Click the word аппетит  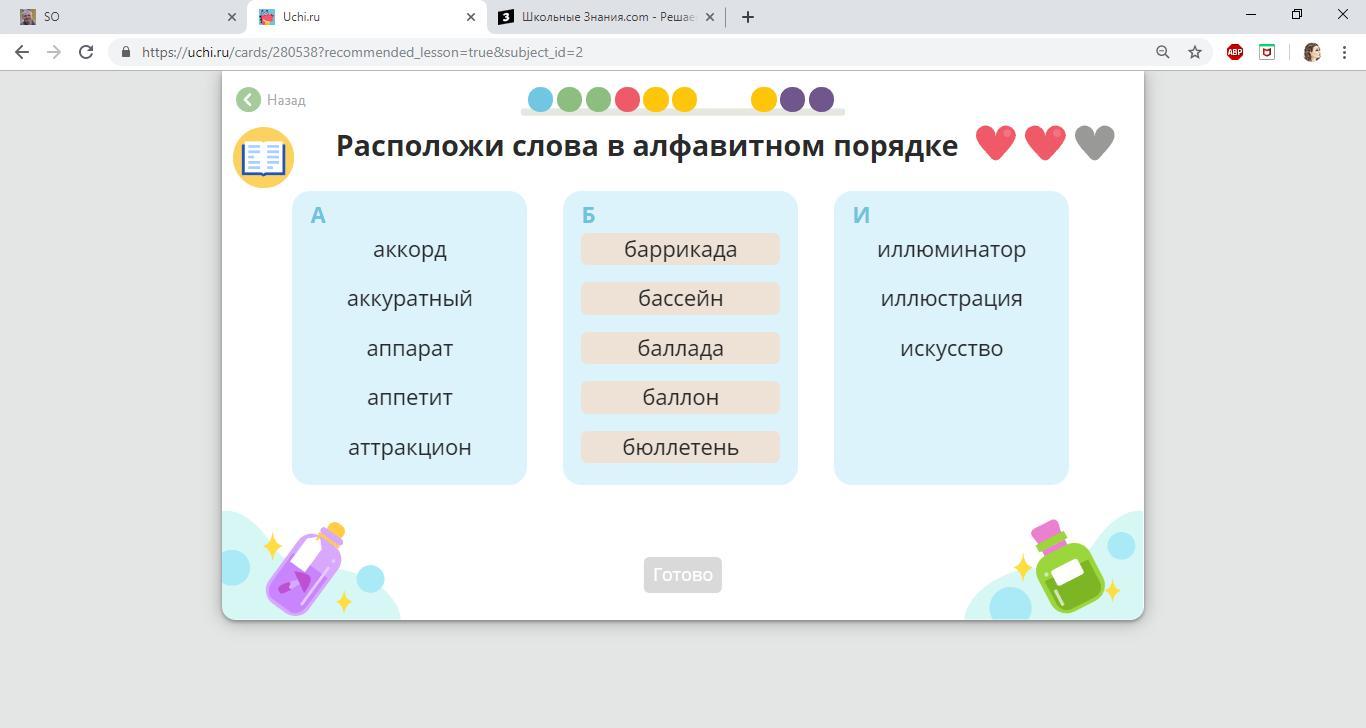pos(410,398)
